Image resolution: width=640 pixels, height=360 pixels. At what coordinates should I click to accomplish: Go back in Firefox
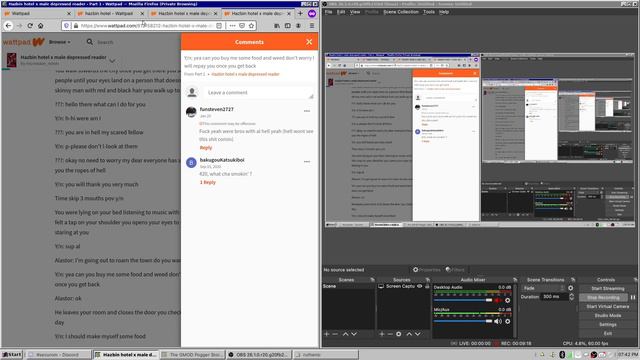[x=8, y=25]
